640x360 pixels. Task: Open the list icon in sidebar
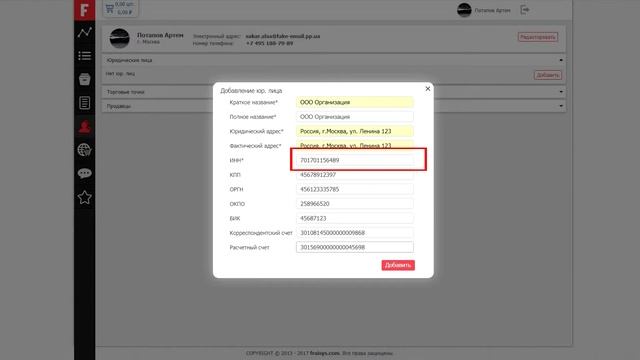click(84, 56)
